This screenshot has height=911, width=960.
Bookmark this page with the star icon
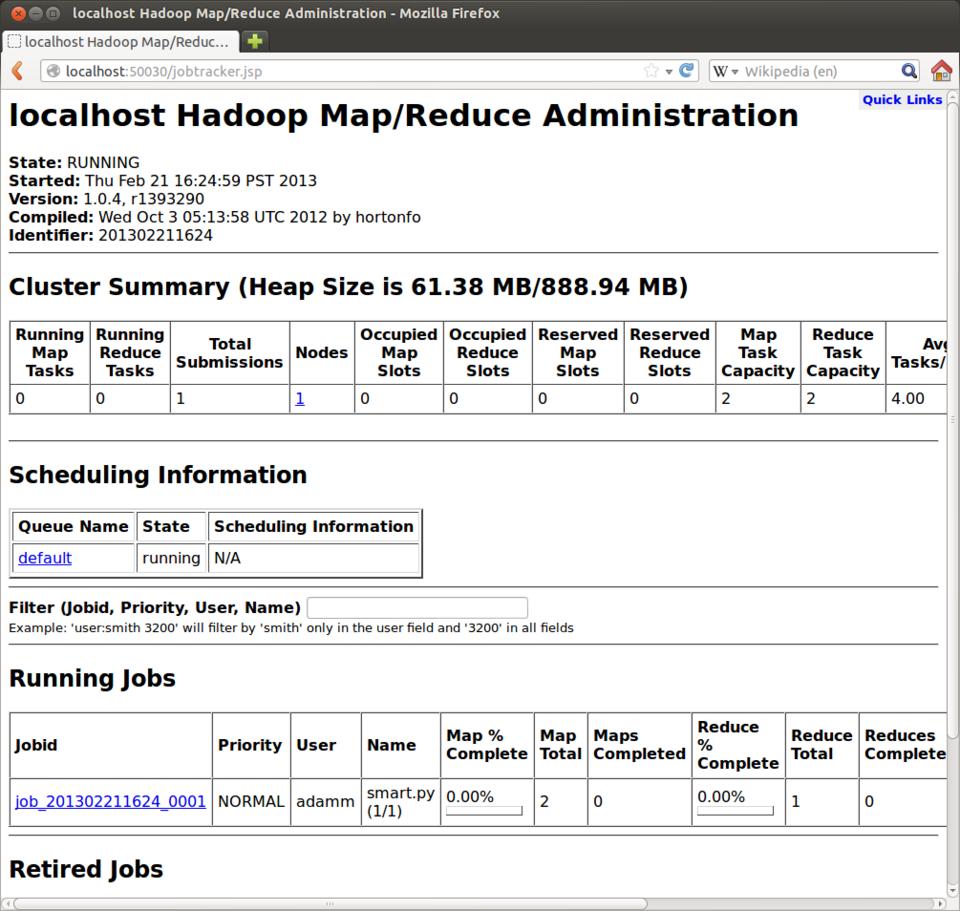pyautogui.click(x=652, y=71)
